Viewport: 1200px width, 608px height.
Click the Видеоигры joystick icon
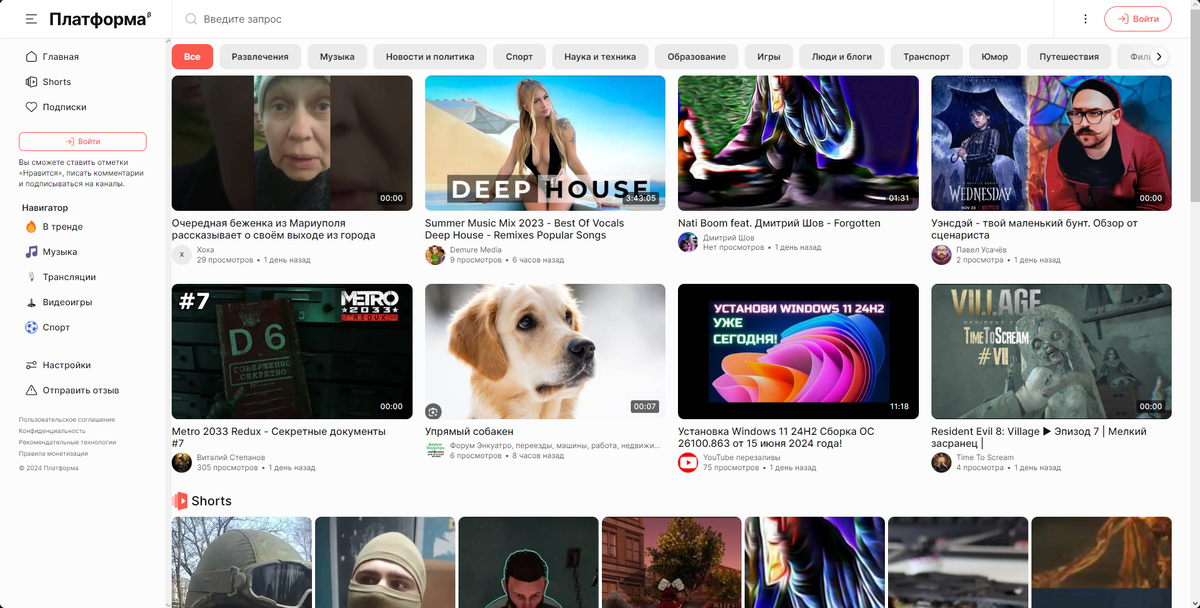click(32, 302)
